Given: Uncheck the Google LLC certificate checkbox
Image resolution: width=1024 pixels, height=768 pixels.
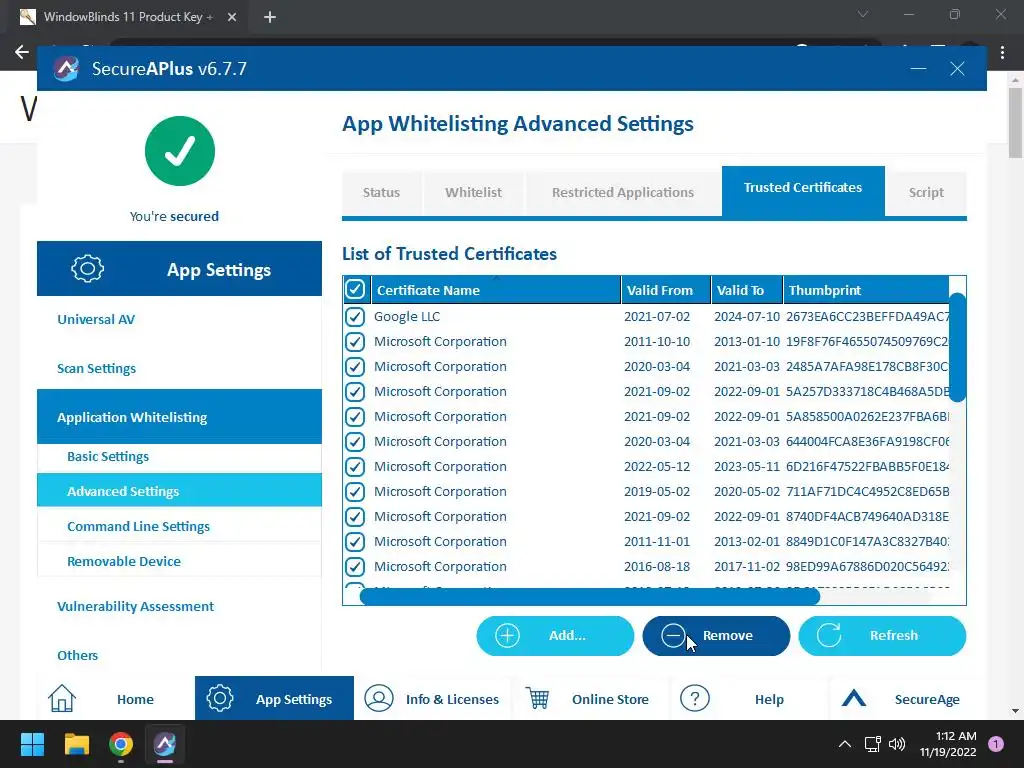Looking at the screenshot, I should pyautogui.click(x=355, y=317).
